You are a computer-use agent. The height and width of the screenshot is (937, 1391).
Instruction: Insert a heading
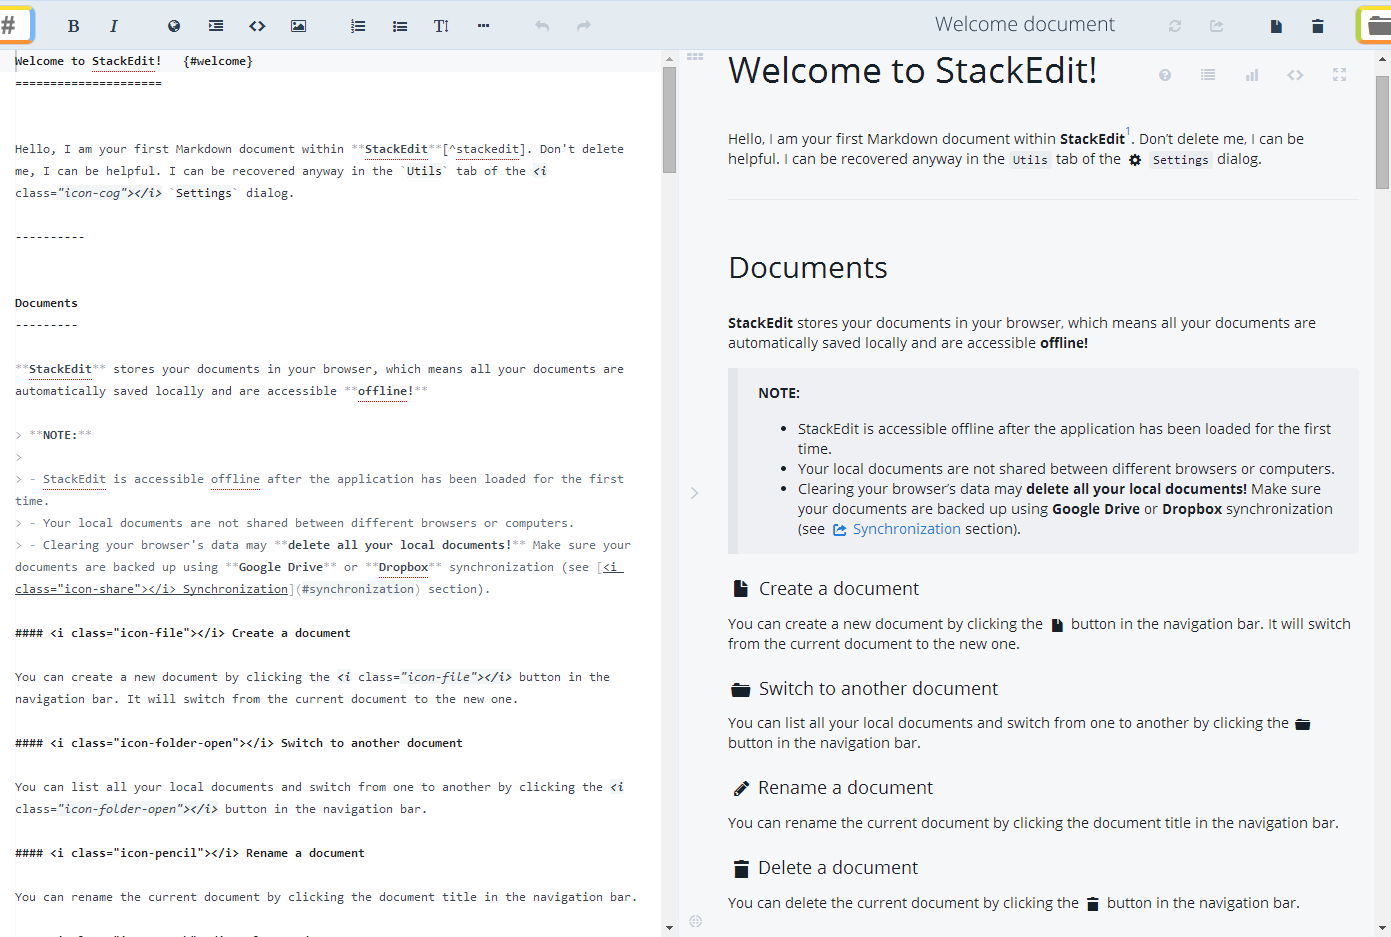pos(441,26)
